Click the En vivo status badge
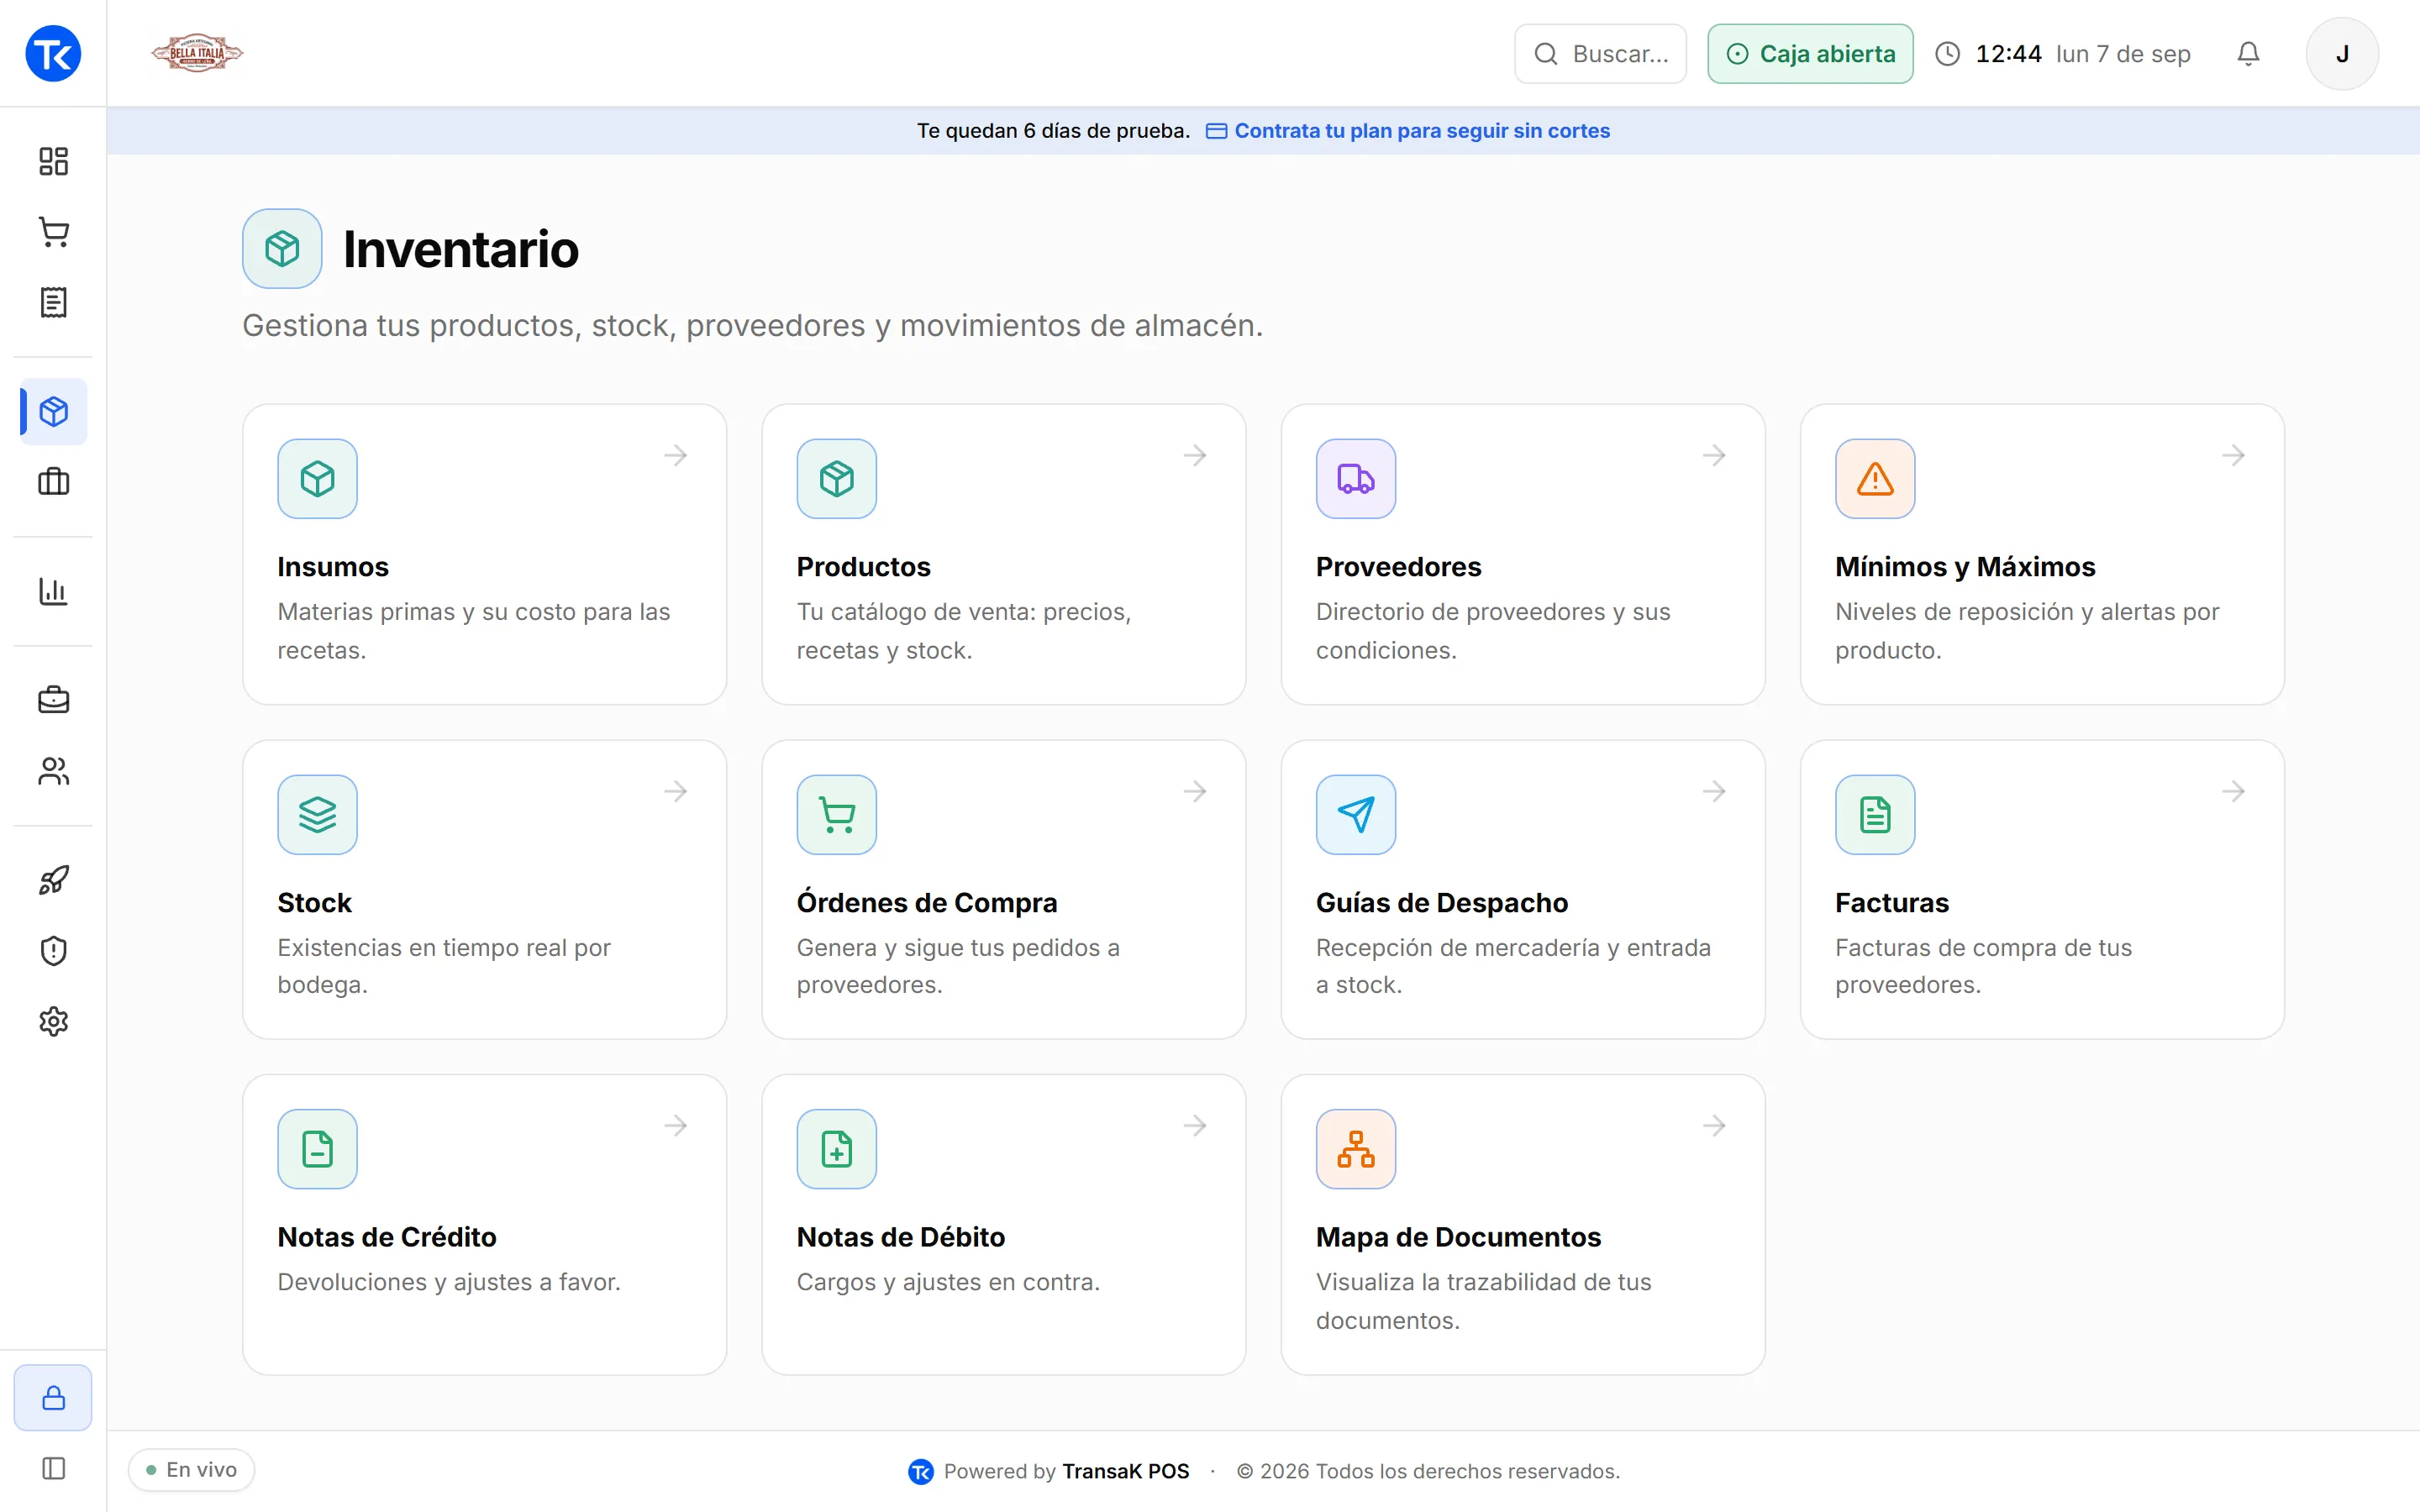Viewport: 2420px width, 1512px height. click(x=191, y=1470)
